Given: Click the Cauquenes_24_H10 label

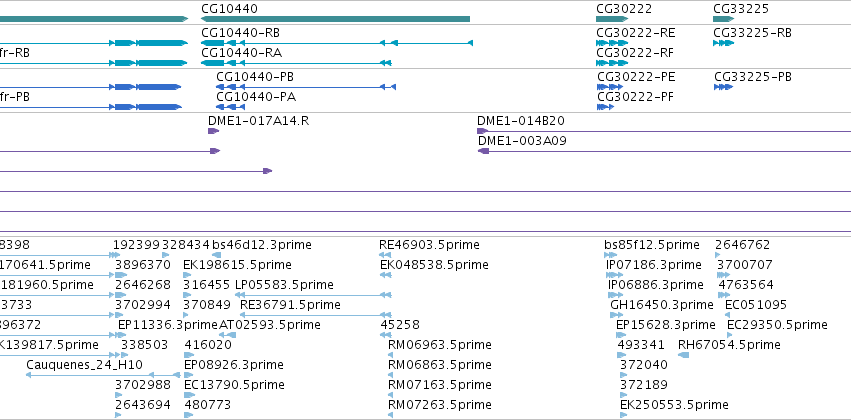Looking at the screenshot, I should point(84,365).
